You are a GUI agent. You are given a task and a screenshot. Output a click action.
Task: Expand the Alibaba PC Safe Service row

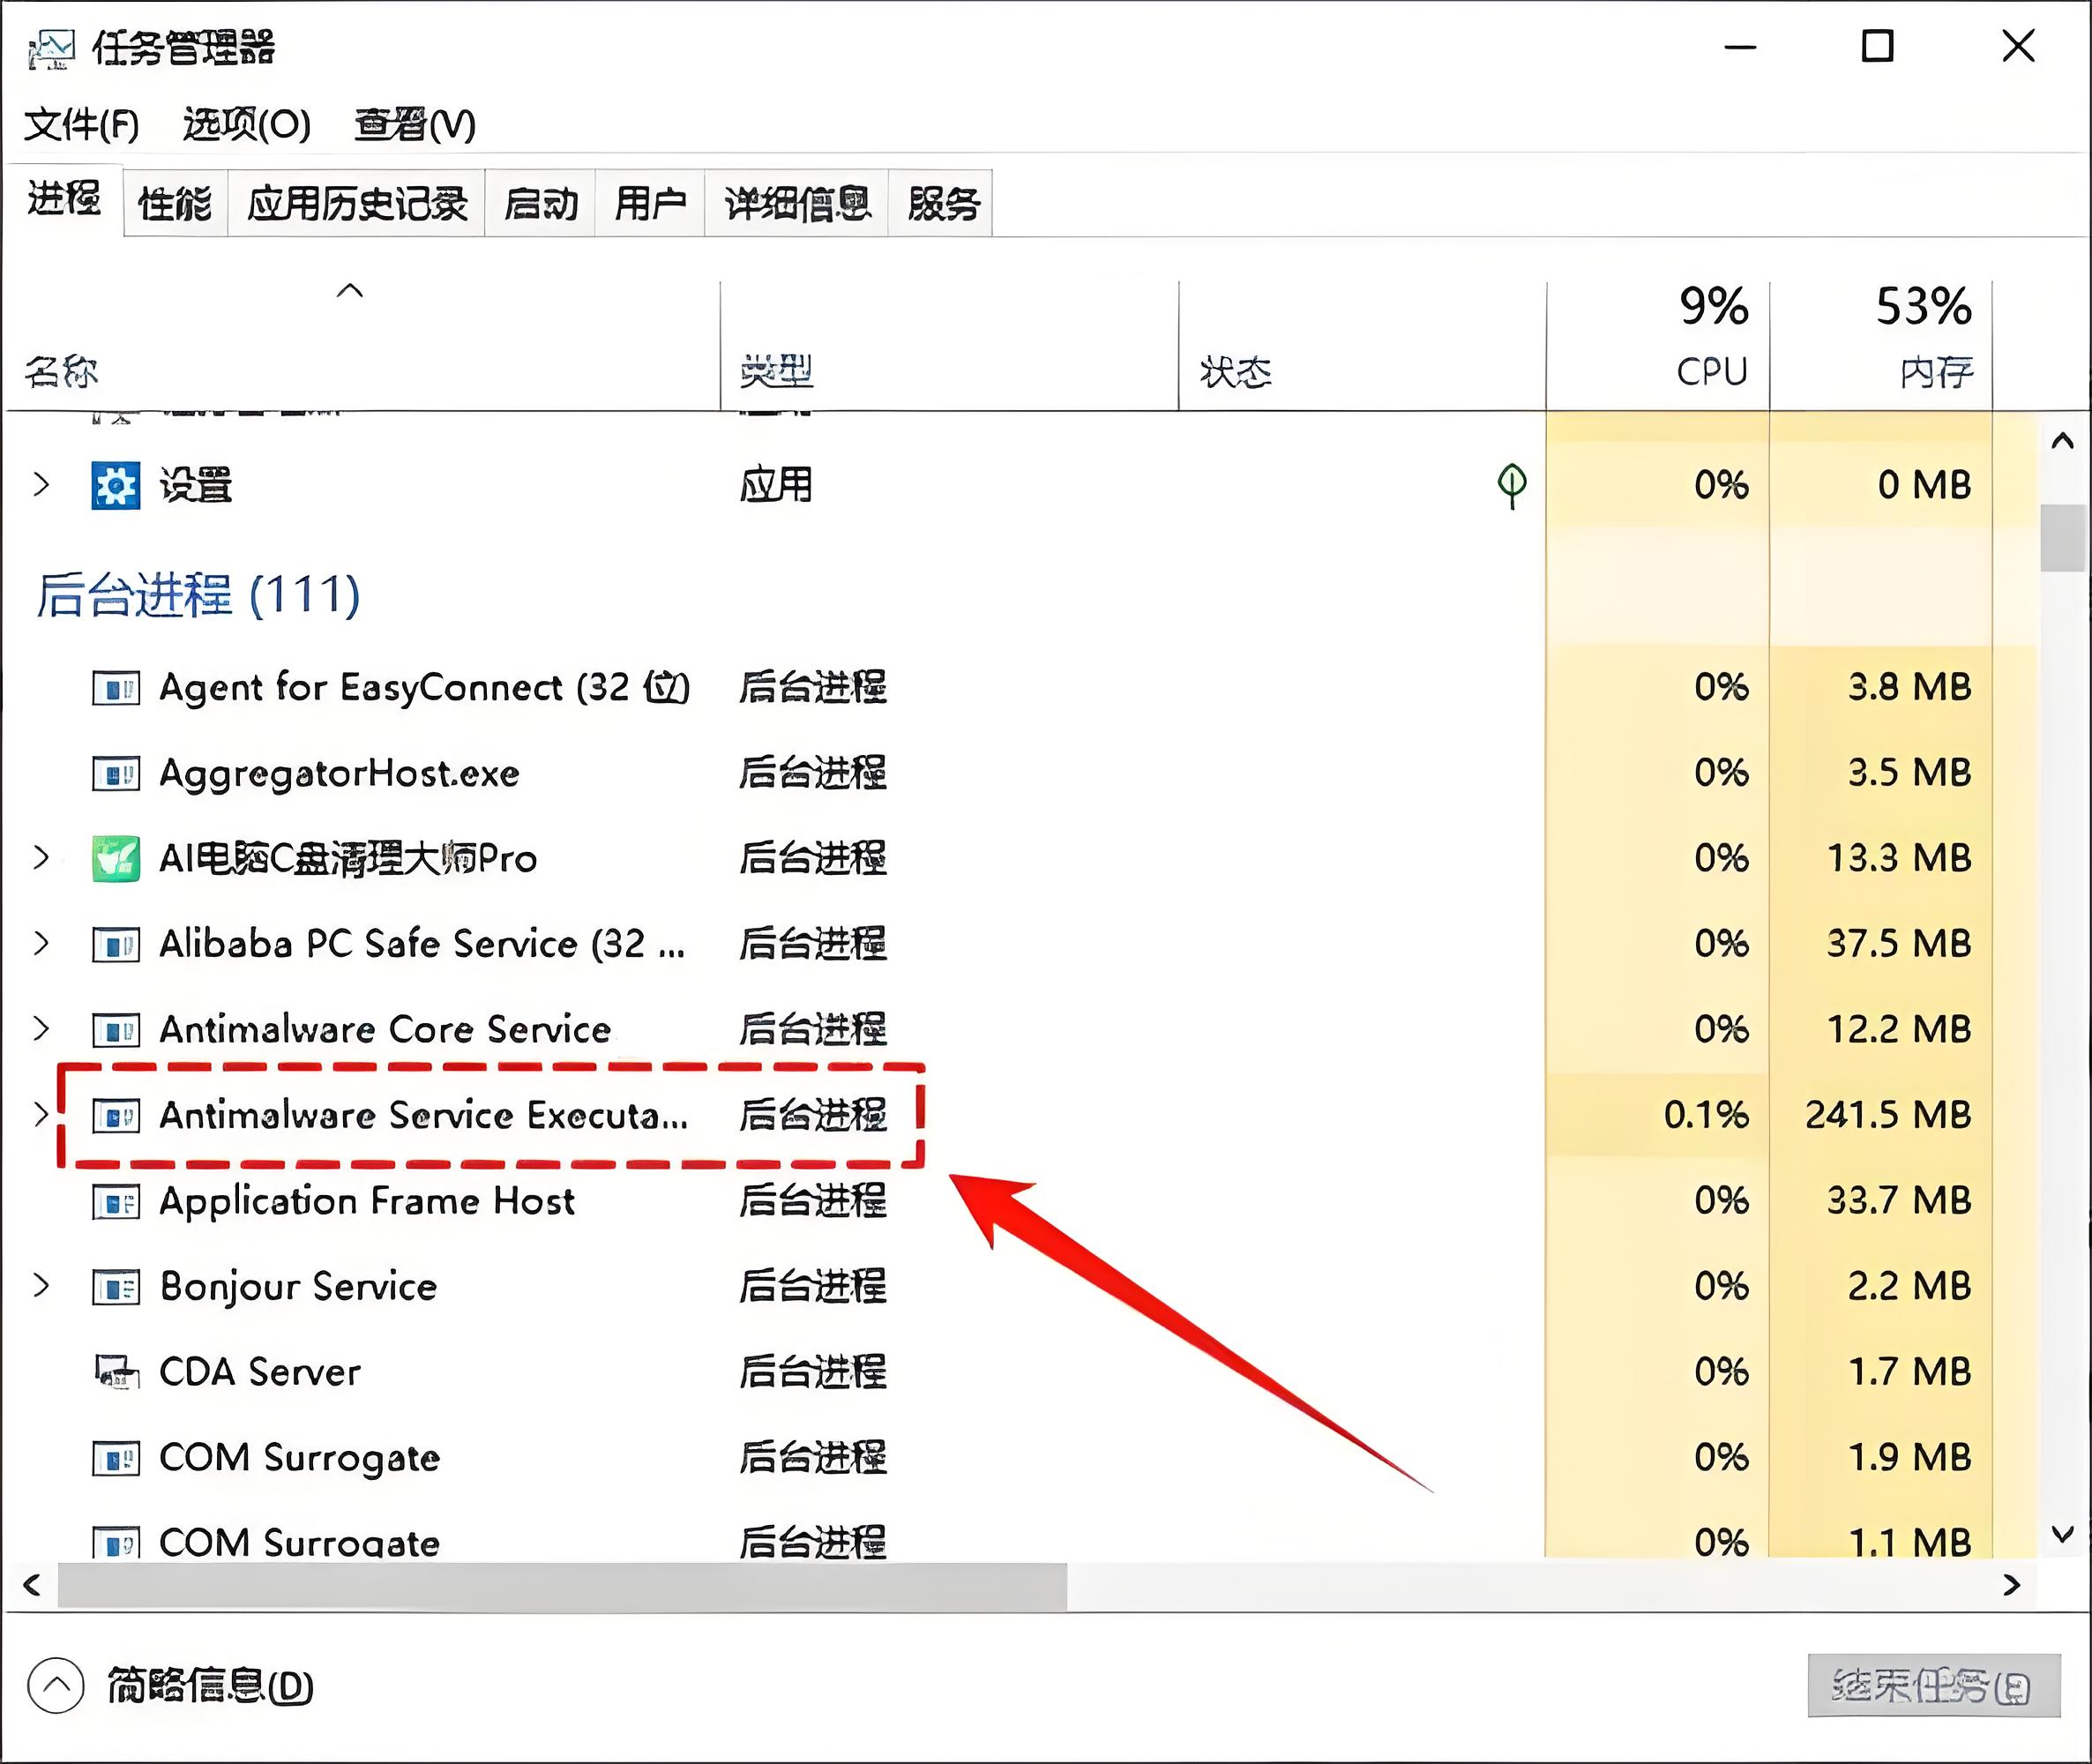tap(41, 943)
